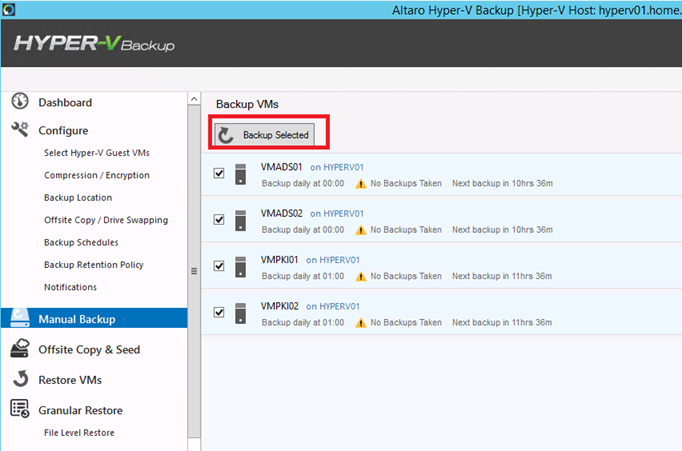Click the VMADS02 name
The height and width of the screenshot is (451, 682).
point(281,214)
